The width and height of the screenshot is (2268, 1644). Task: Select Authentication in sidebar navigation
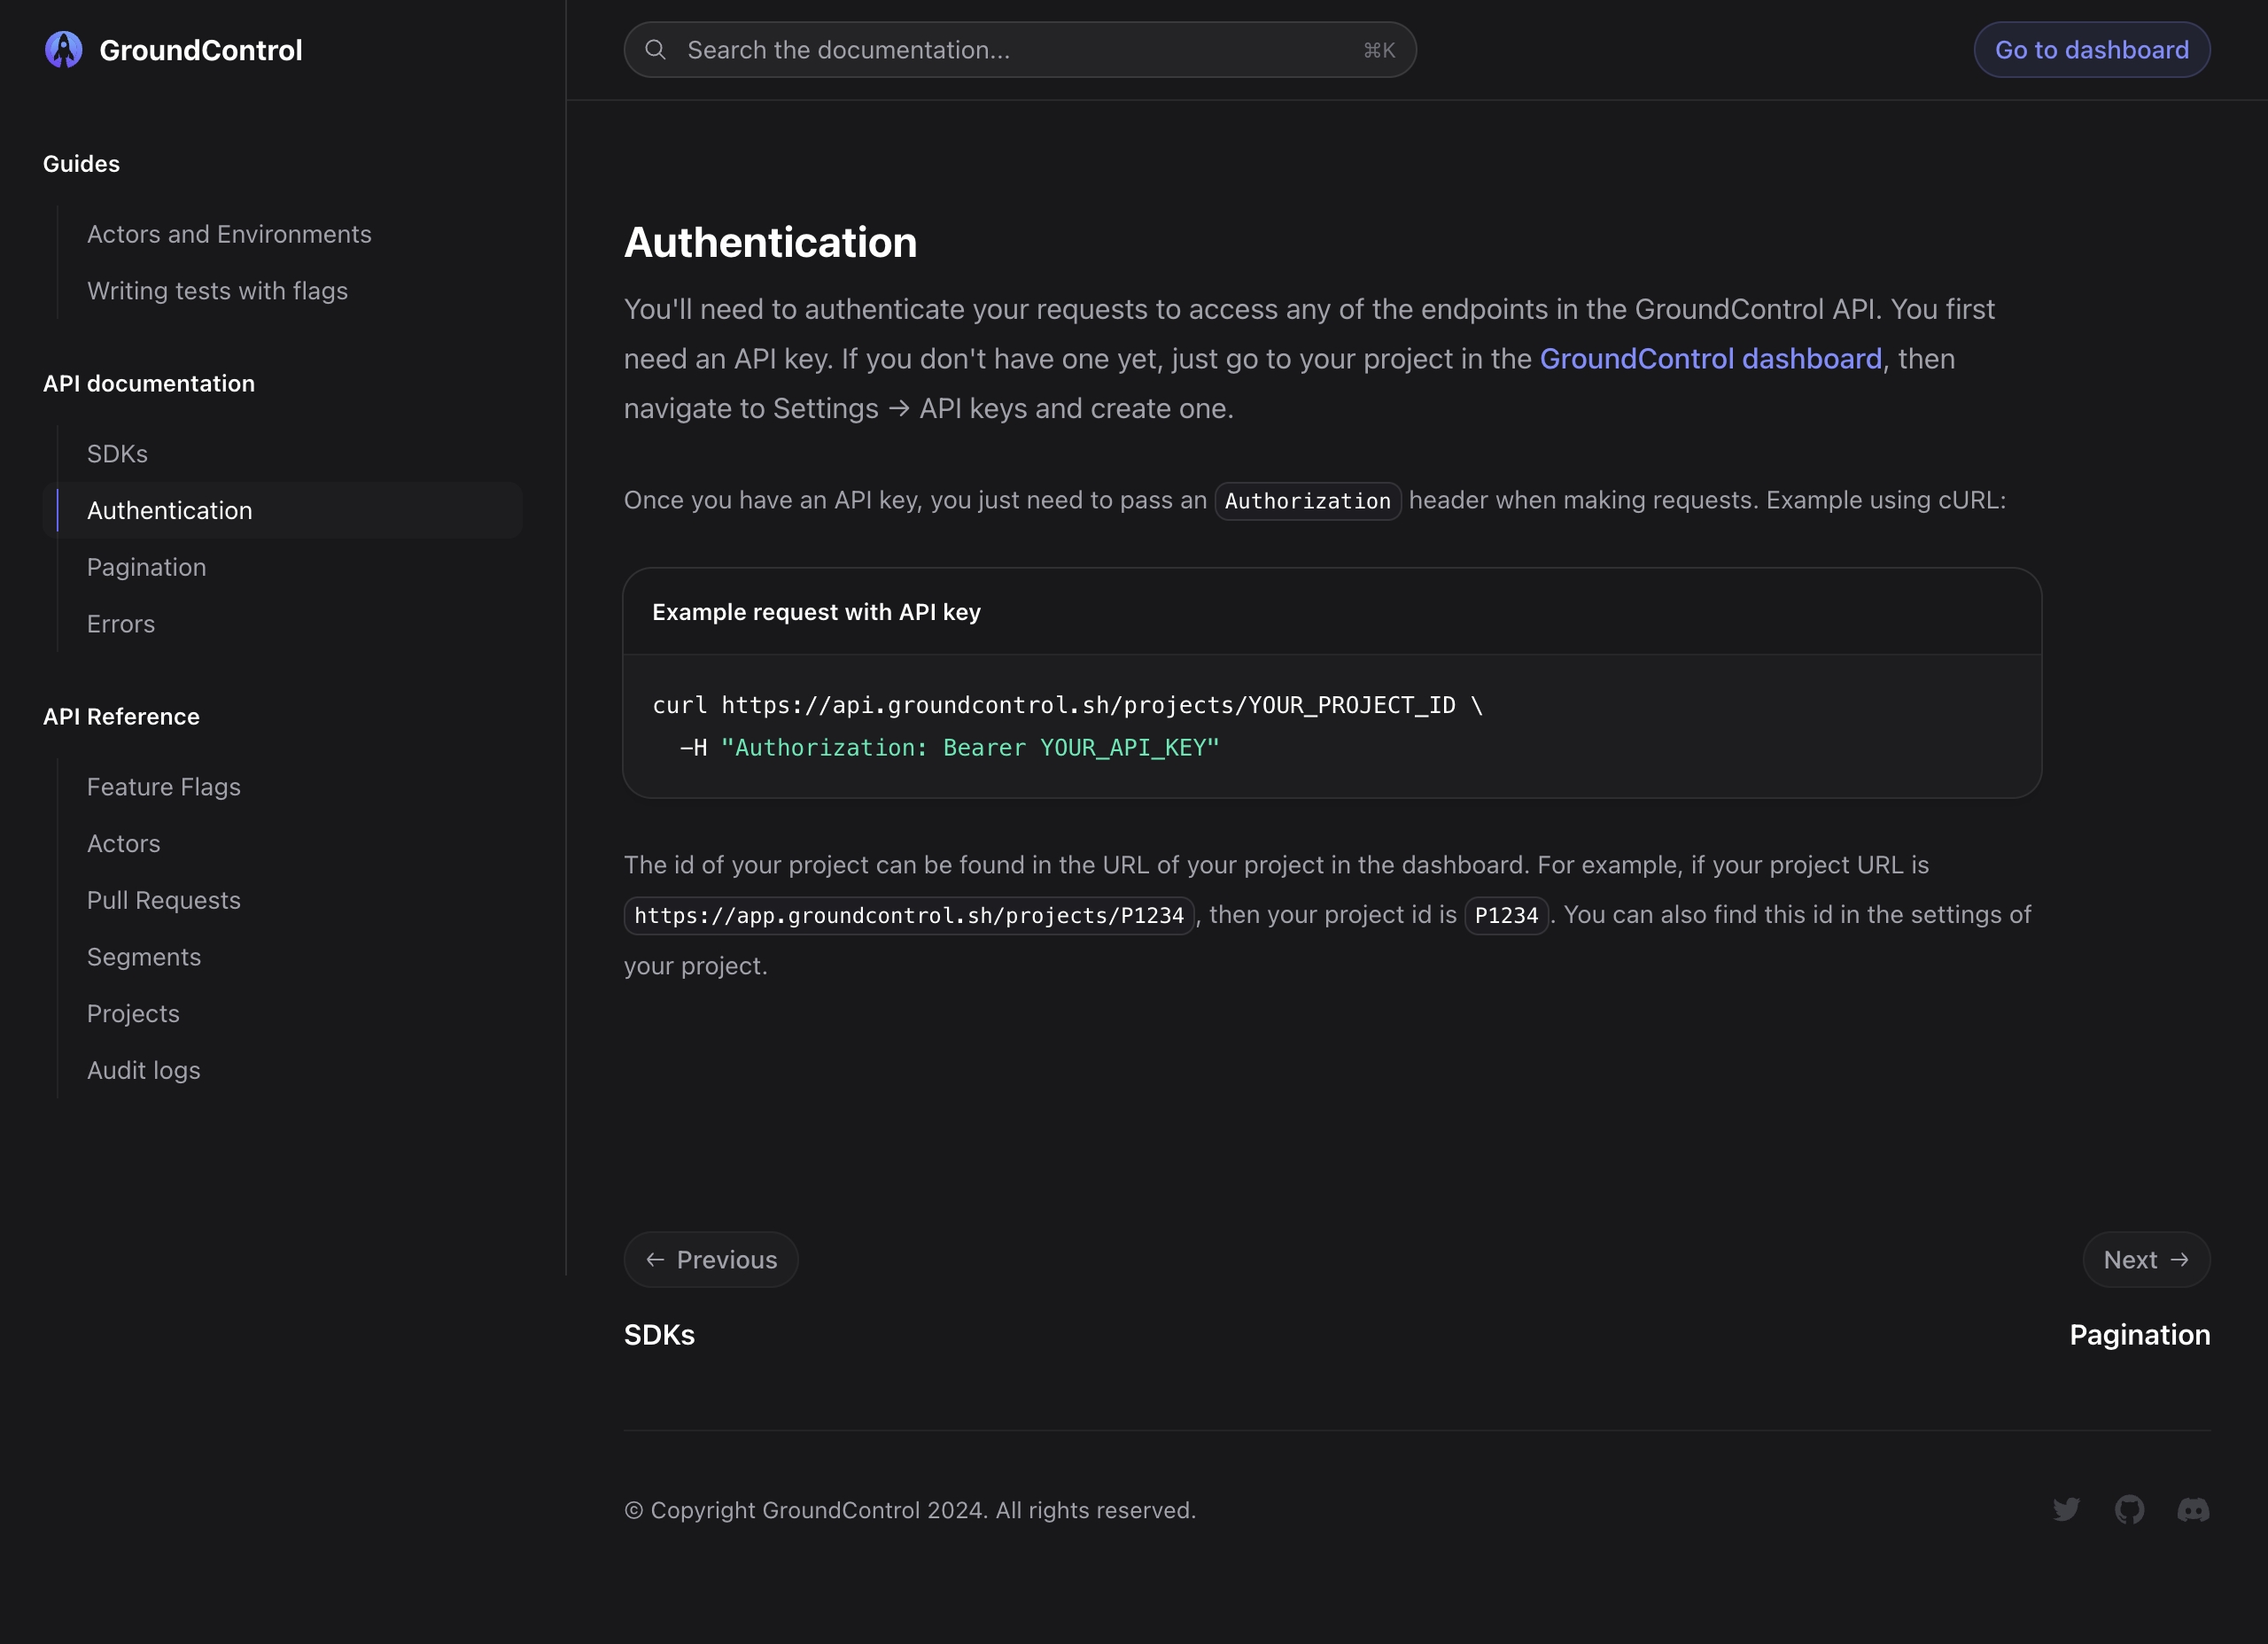(x=283, y=511)
